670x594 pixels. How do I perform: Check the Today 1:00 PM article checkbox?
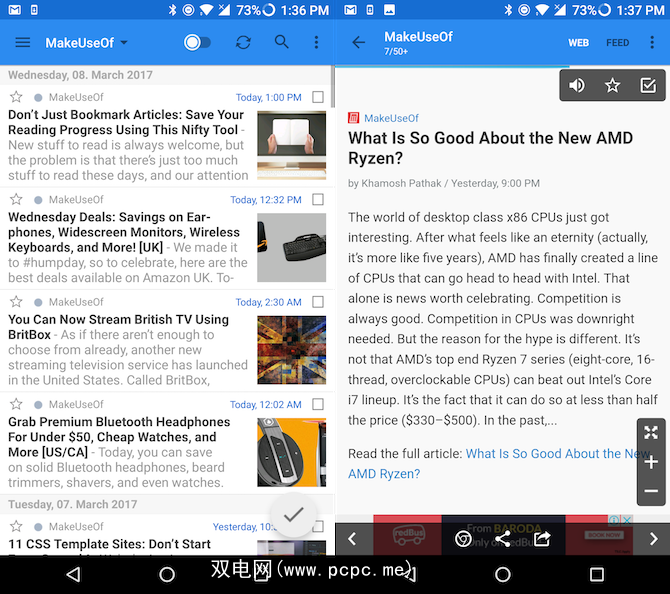(x=318, y=97)
